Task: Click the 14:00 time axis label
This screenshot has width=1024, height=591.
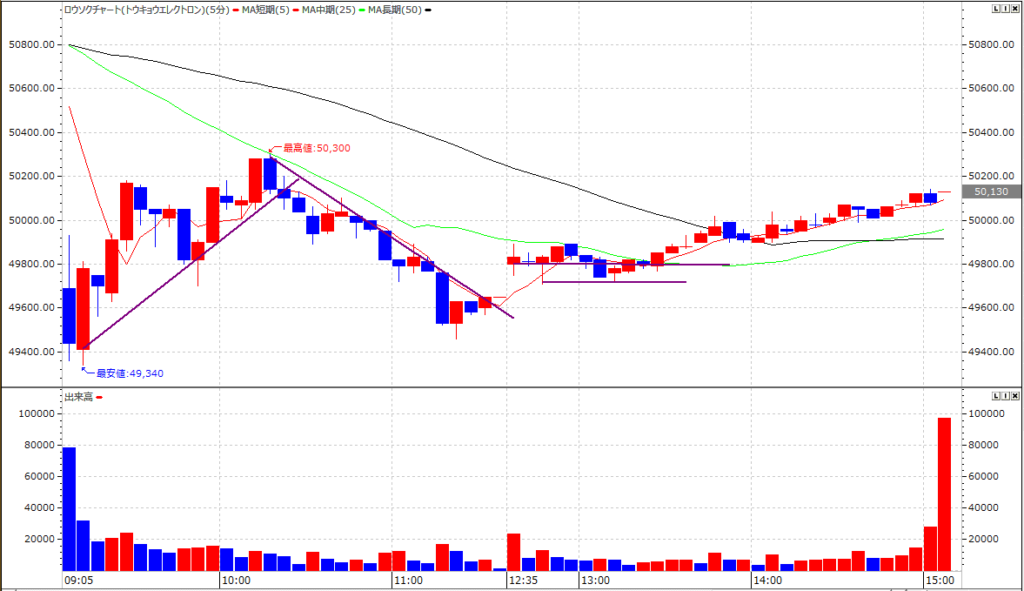Action: [767, 580]
